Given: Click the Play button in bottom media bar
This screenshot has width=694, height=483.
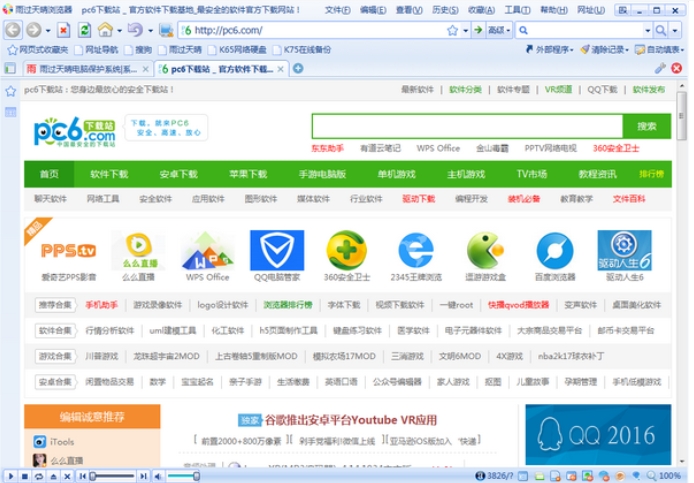Looking at the screenshot, I should [11, 476].
